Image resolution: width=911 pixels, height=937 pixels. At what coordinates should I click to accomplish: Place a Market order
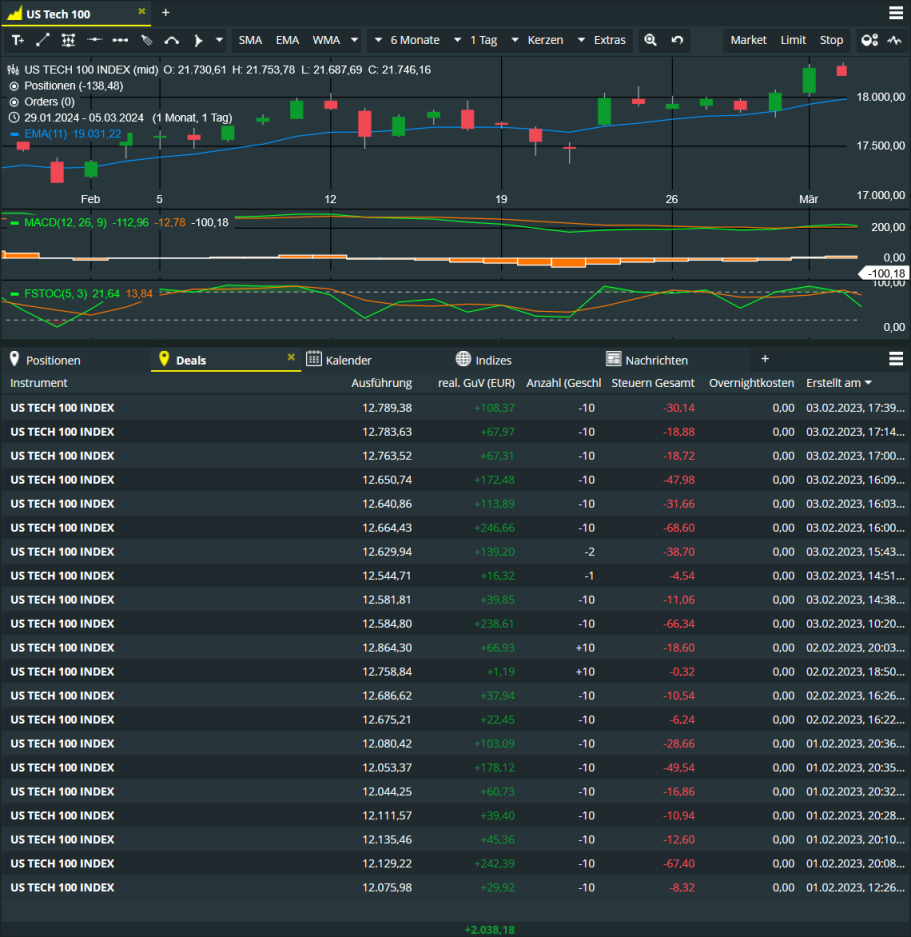[x=748, y=40]
